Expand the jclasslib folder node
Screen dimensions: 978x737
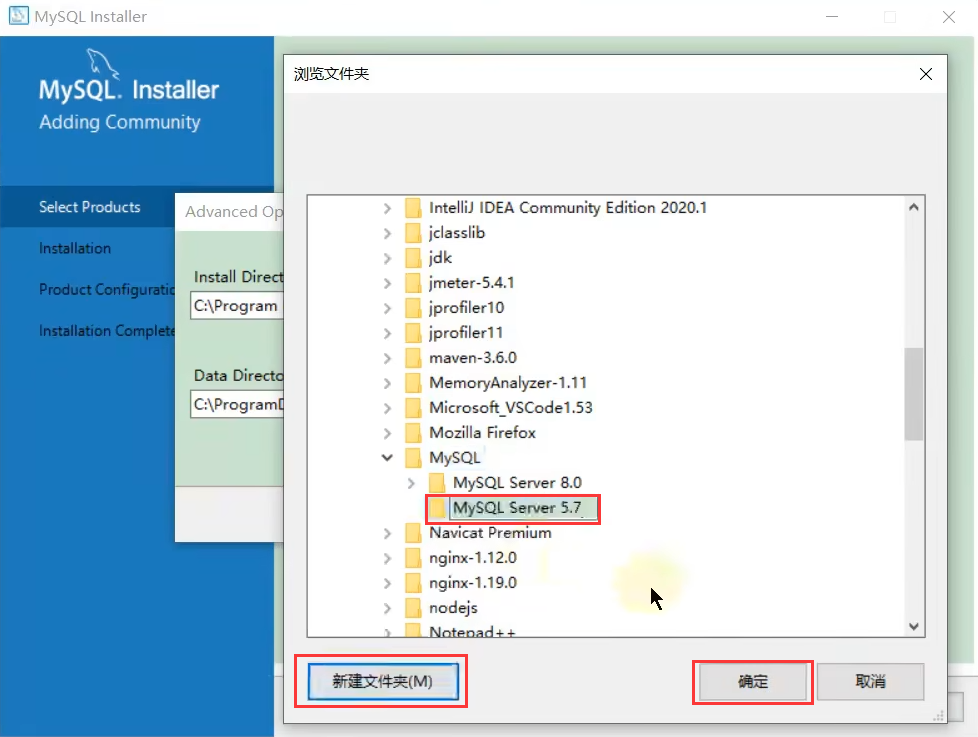(x=387, y=233)
